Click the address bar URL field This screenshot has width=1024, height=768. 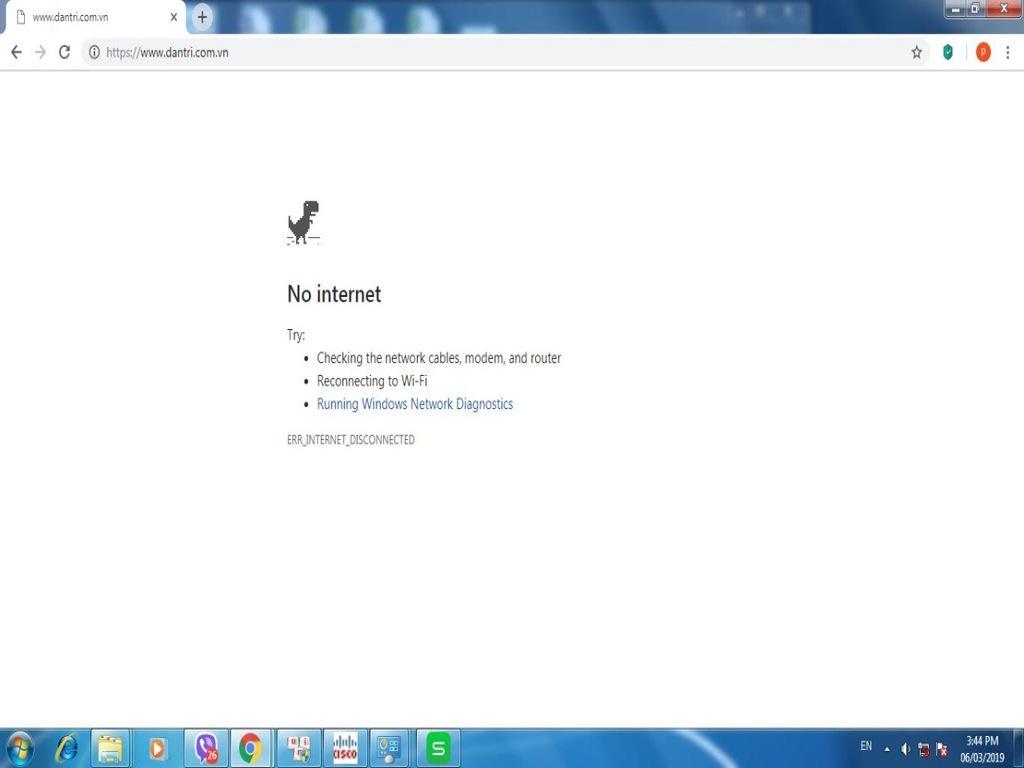pos(500,52)
